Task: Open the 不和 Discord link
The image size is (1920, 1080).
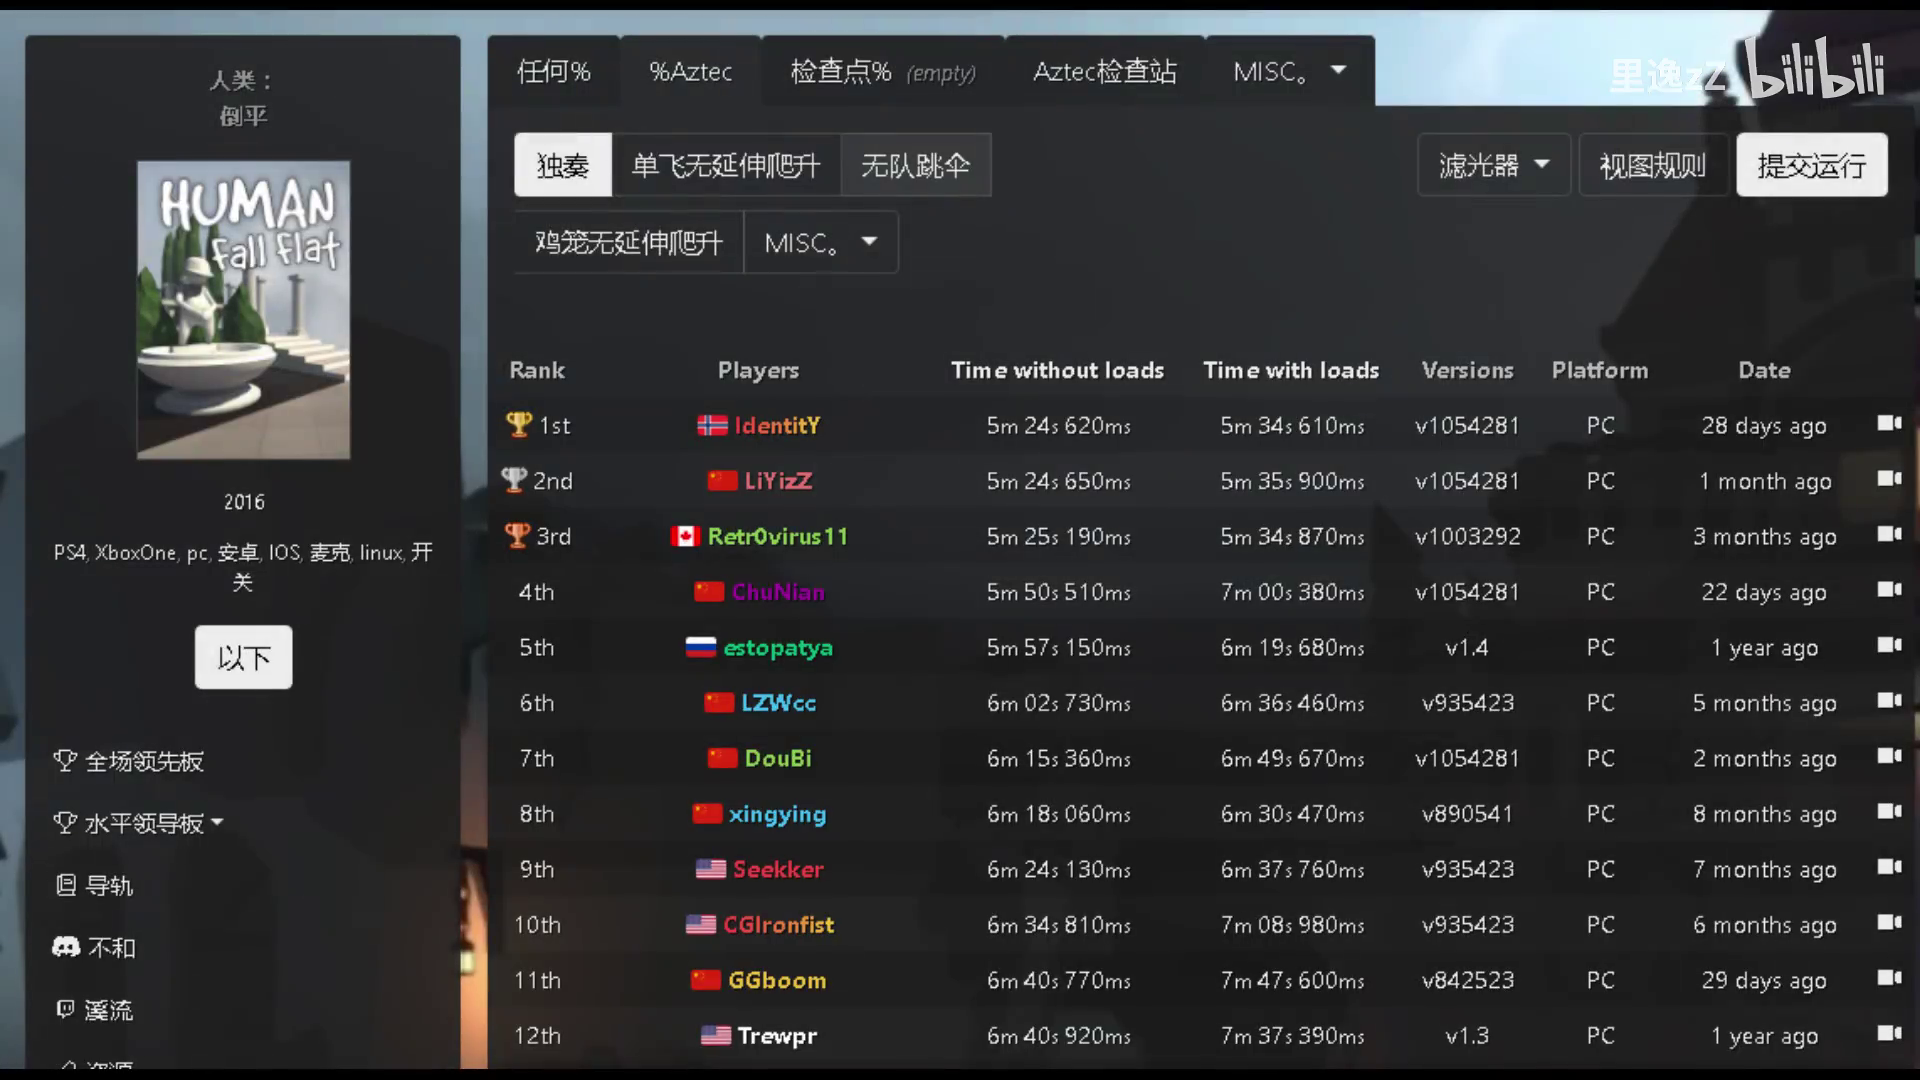Action: point(111,947)
